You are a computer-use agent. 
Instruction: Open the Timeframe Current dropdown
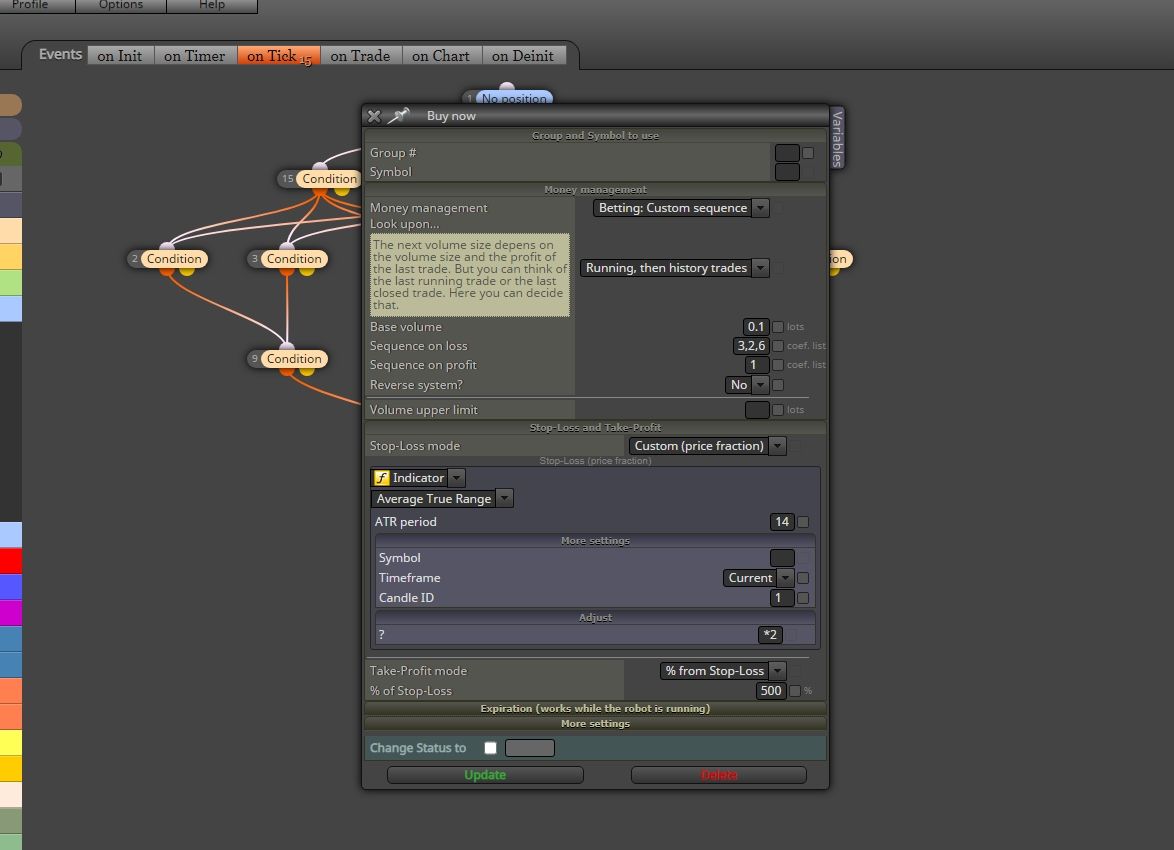[x=758, y=578]
